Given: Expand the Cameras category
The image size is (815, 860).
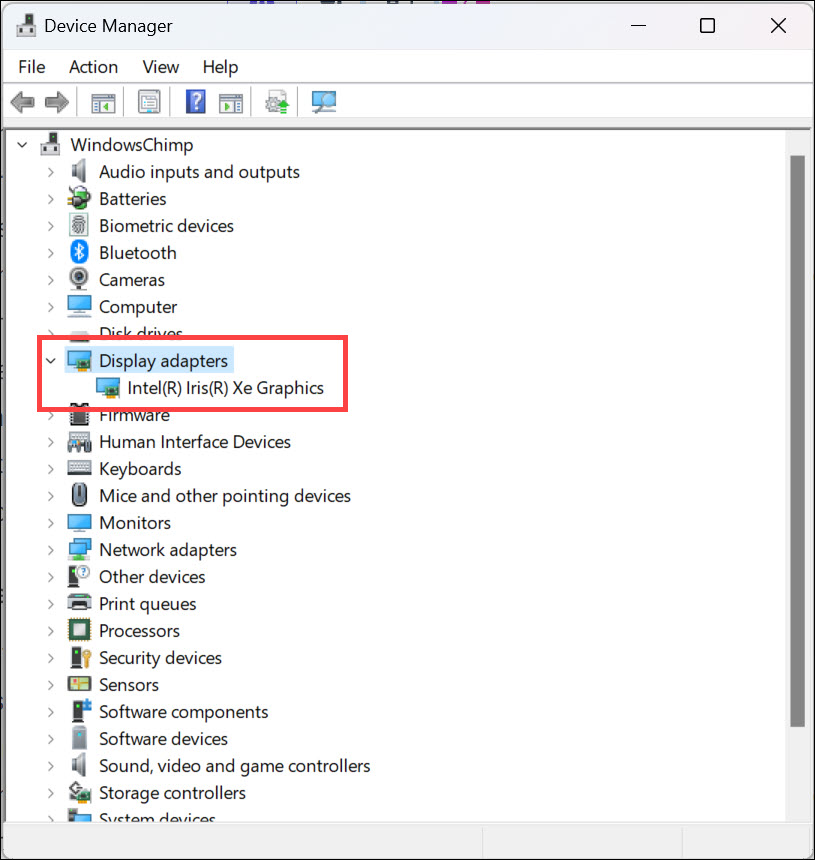Looking at the screenshot, I should click(x=50, y=280).
